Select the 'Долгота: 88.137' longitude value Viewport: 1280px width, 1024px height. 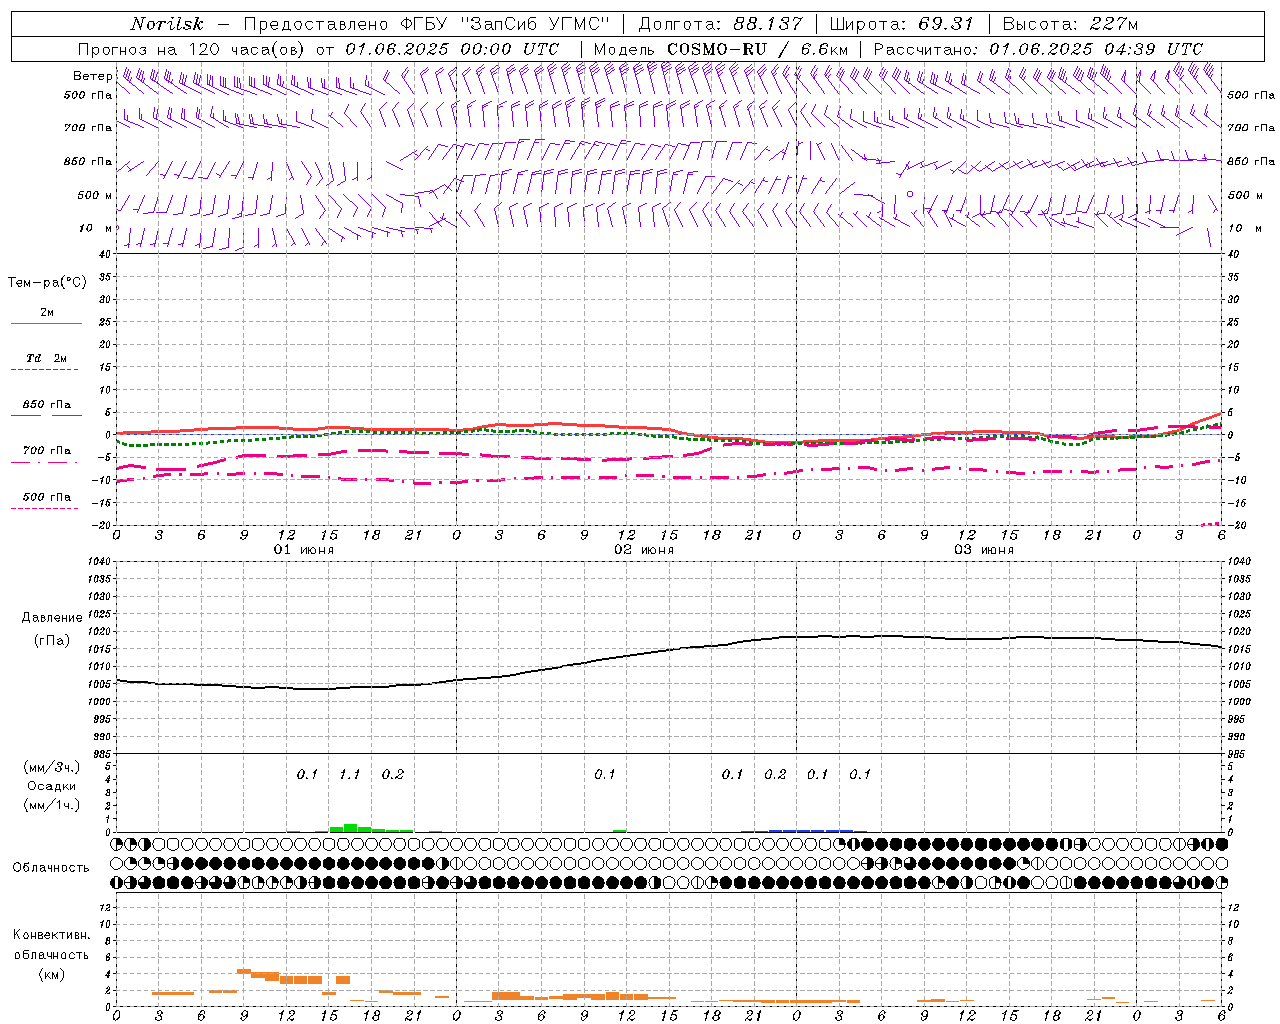coord(720,24)
